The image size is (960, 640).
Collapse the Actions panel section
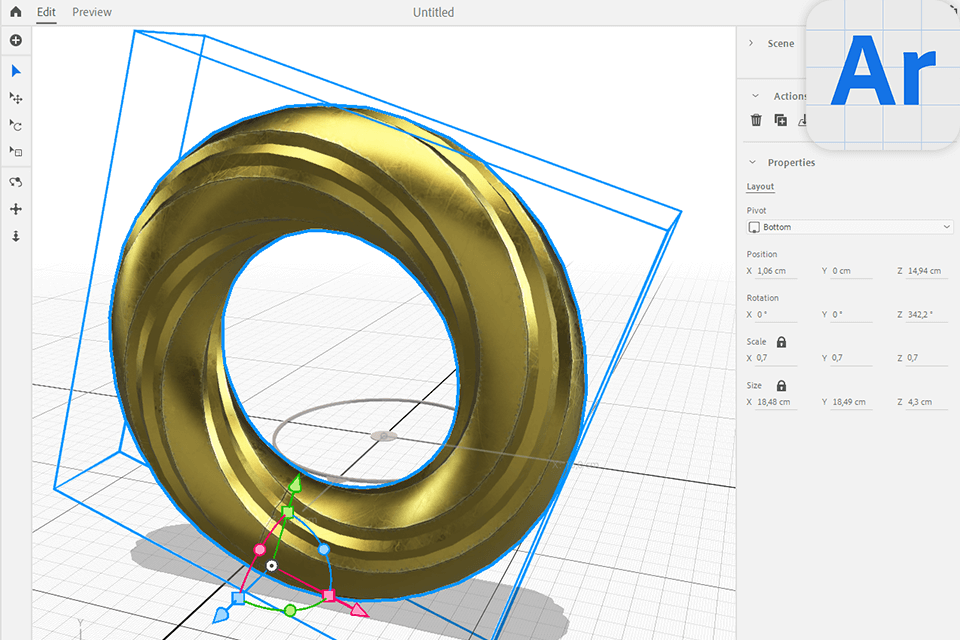pyautogui.click(x=755, y=96)
